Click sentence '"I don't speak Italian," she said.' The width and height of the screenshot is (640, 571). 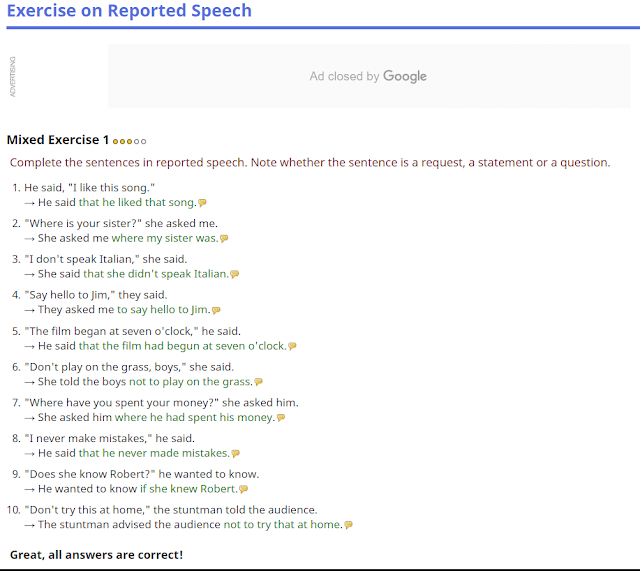coord(106,259)
